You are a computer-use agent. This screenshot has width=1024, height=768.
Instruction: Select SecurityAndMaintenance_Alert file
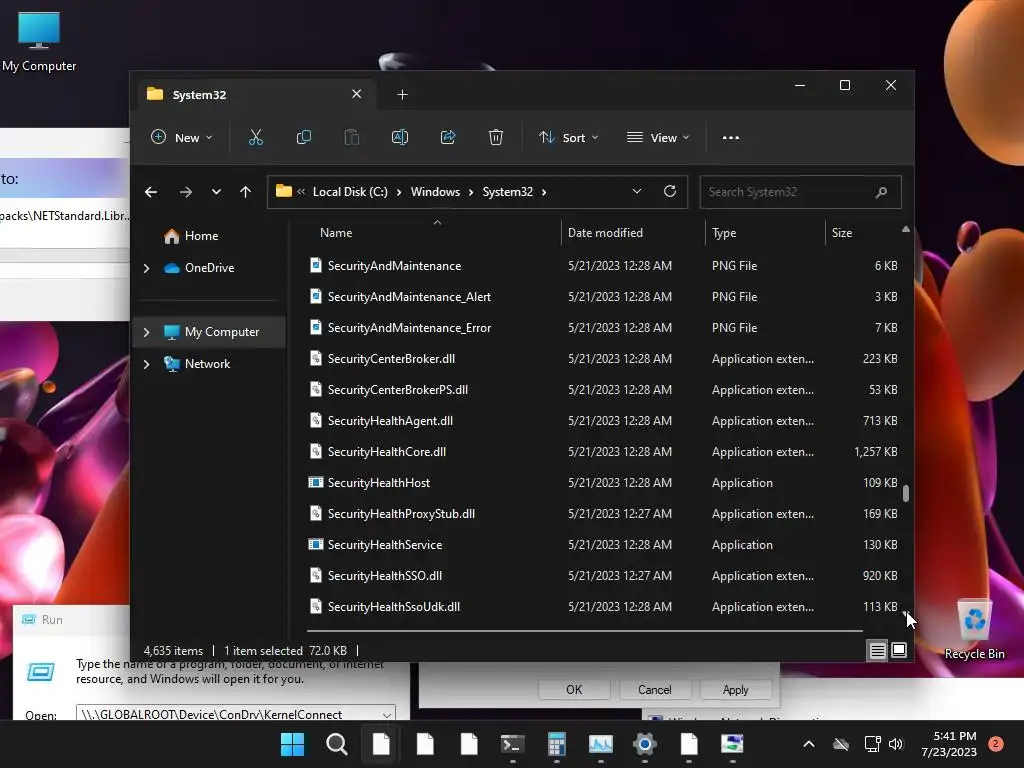603,296
